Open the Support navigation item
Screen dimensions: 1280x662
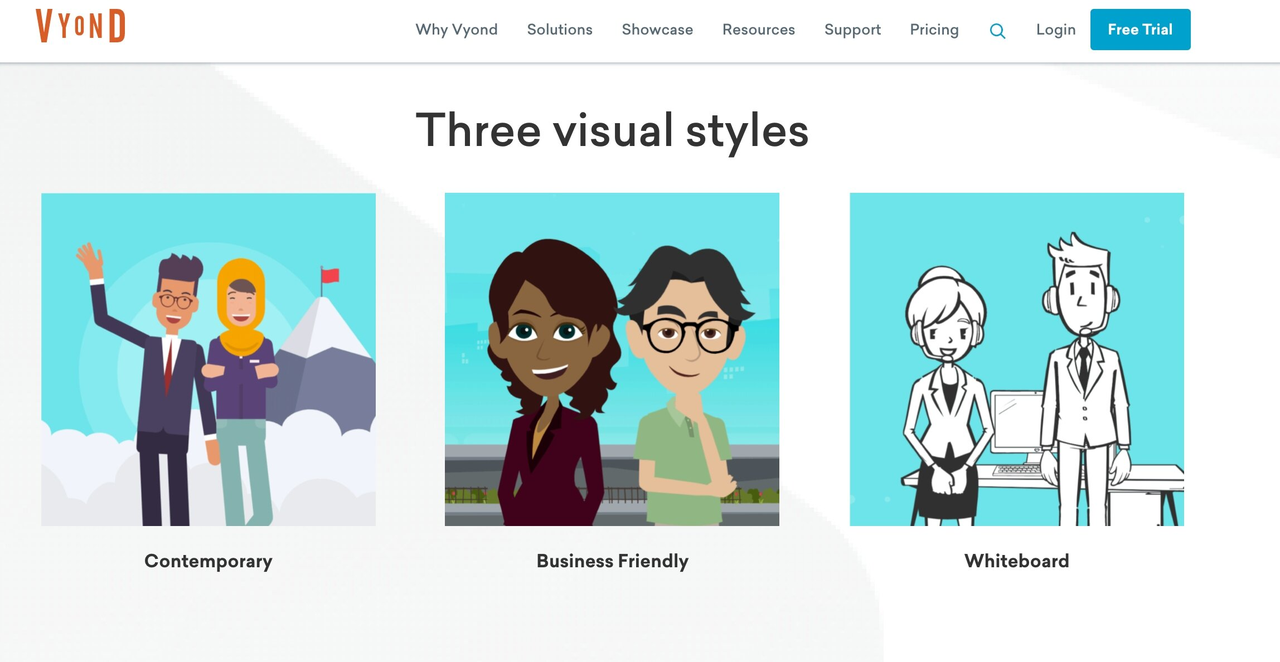coord(852,30)
